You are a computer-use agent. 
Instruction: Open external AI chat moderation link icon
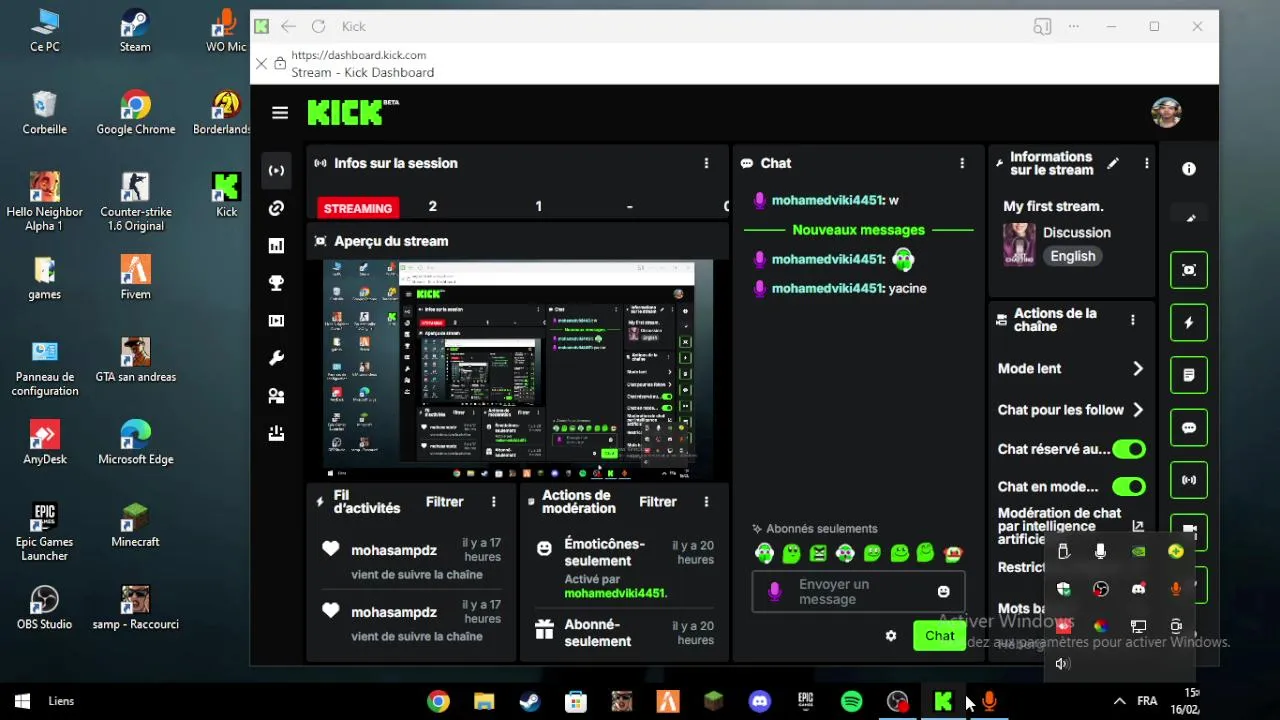click(x=1137, y=526)
